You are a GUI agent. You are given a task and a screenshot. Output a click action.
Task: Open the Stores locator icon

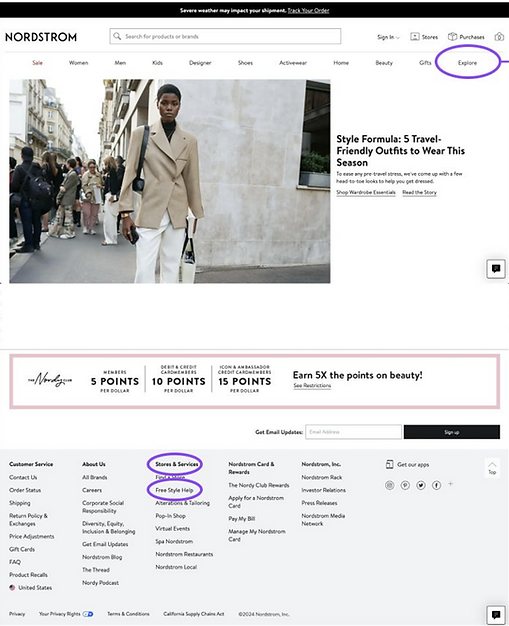click(x=415, y=37)
